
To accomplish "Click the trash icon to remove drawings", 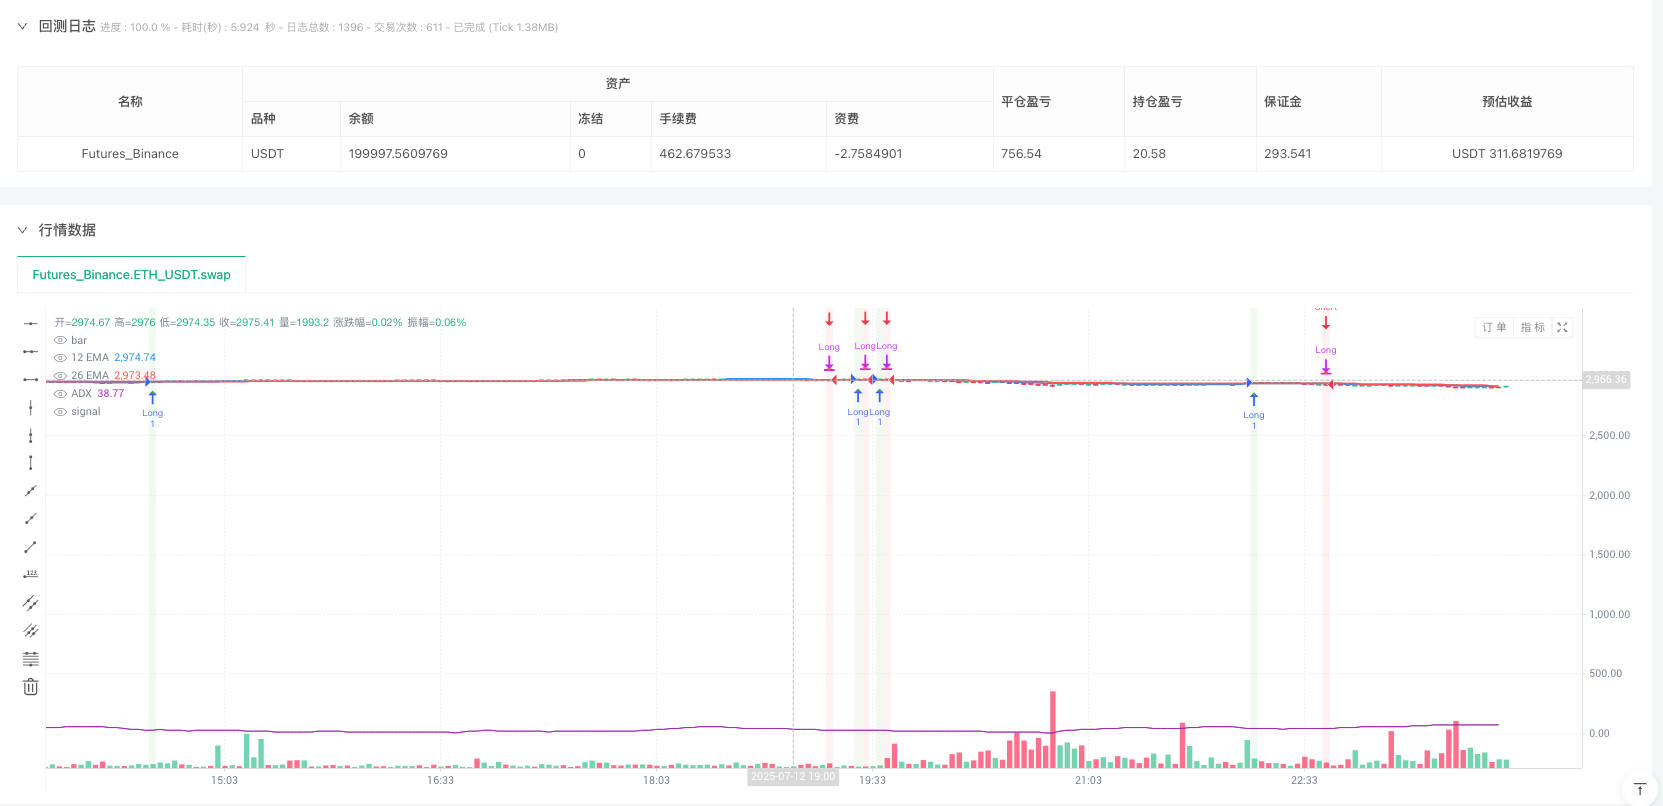I will pyautogui.click(x=31, y=687).
